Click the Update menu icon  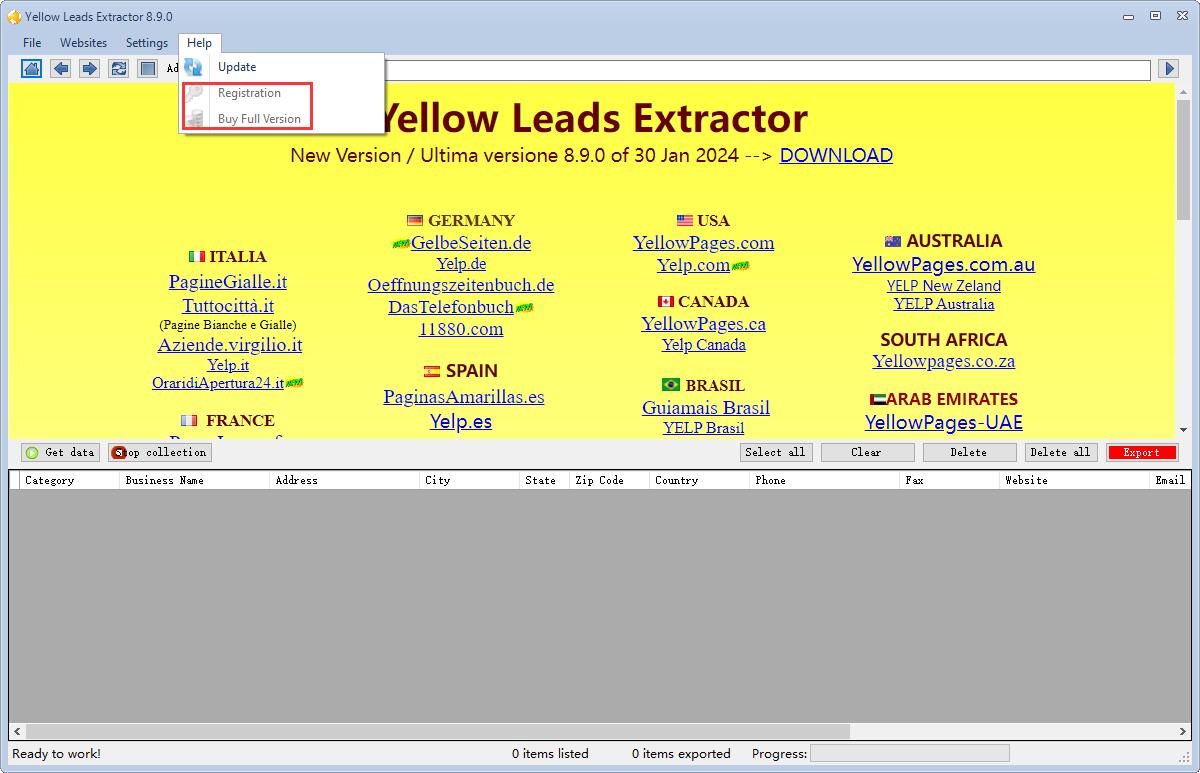click(194, 67)
